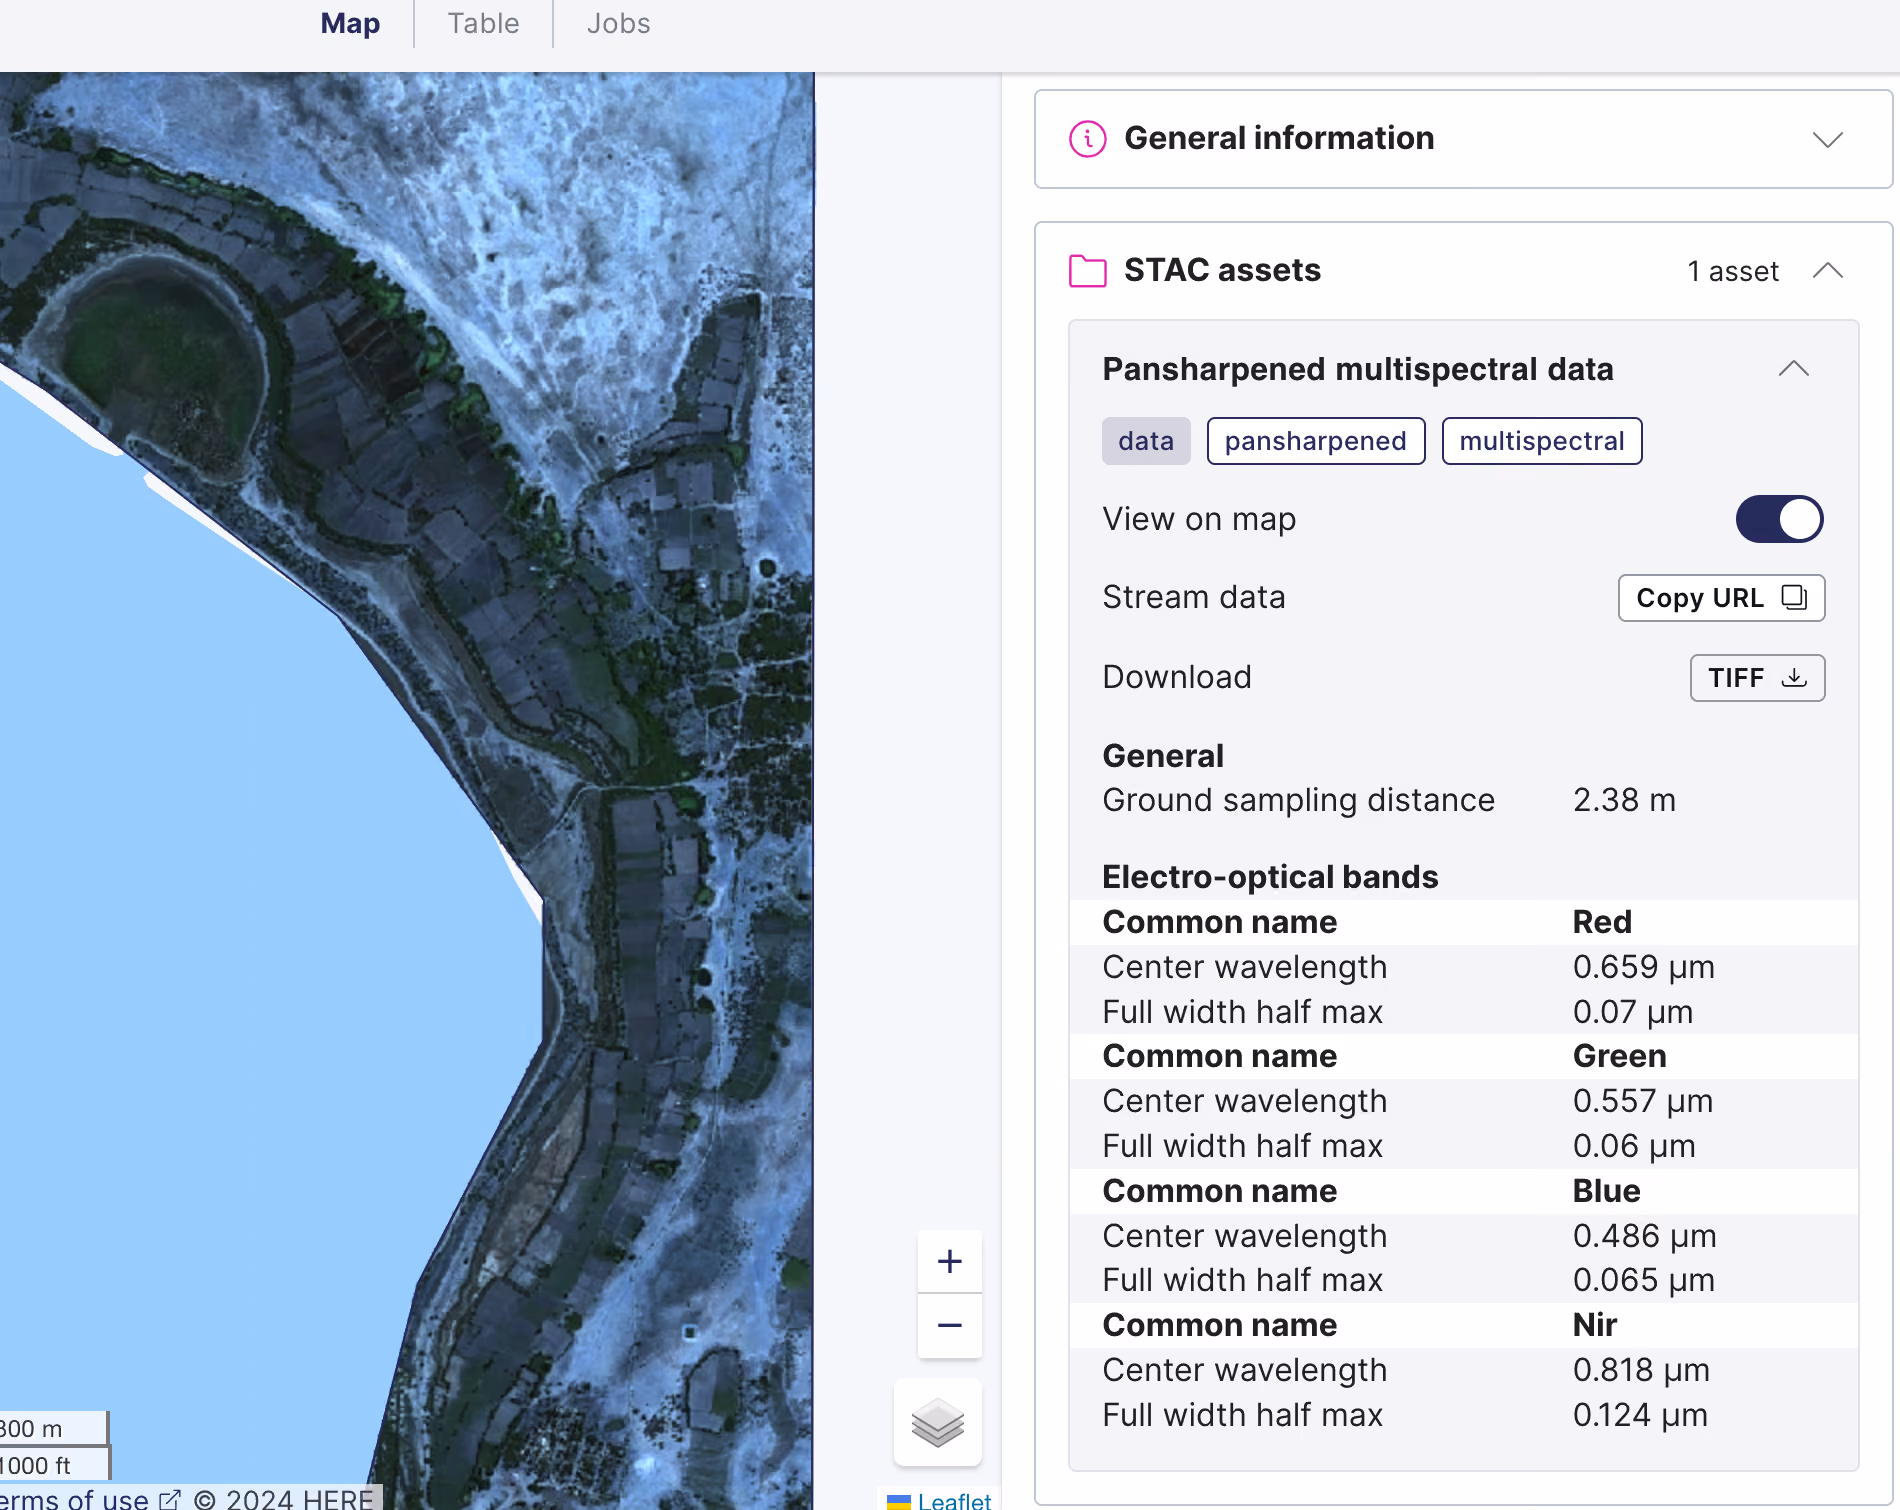Click the STAC assets folder icon
Image resolution: width=1900 pixels, height=1510 pixels.
pyautogui.click(x=1088, y=271)
